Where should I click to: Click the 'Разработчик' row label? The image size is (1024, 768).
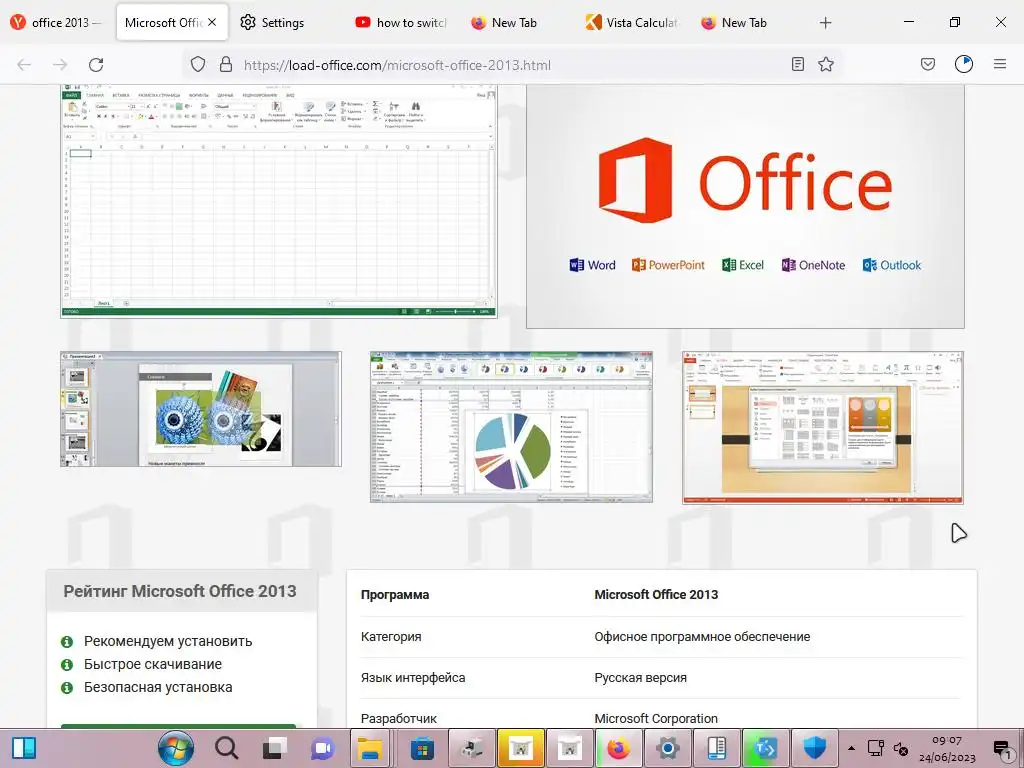pos(398,718)
